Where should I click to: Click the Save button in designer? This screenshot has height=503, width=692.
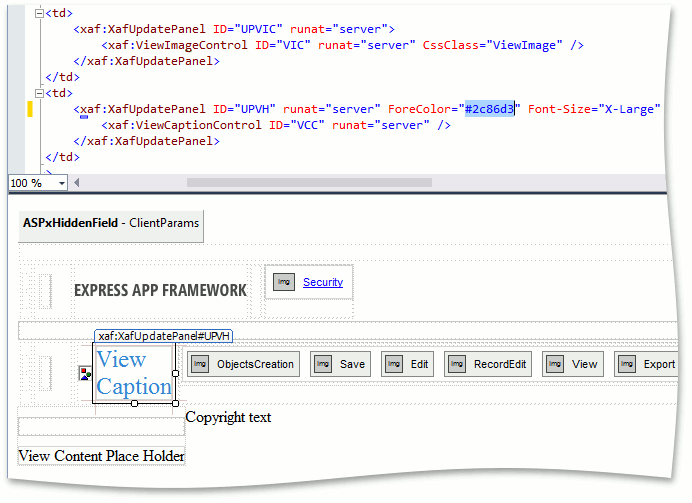(x=340, y=364)
